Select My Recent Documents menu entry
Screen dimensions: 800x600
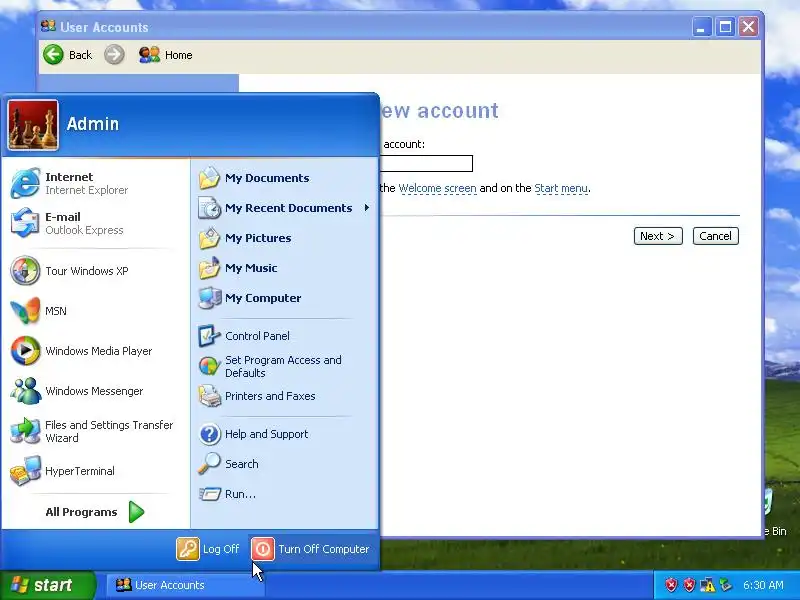[284, 208]
